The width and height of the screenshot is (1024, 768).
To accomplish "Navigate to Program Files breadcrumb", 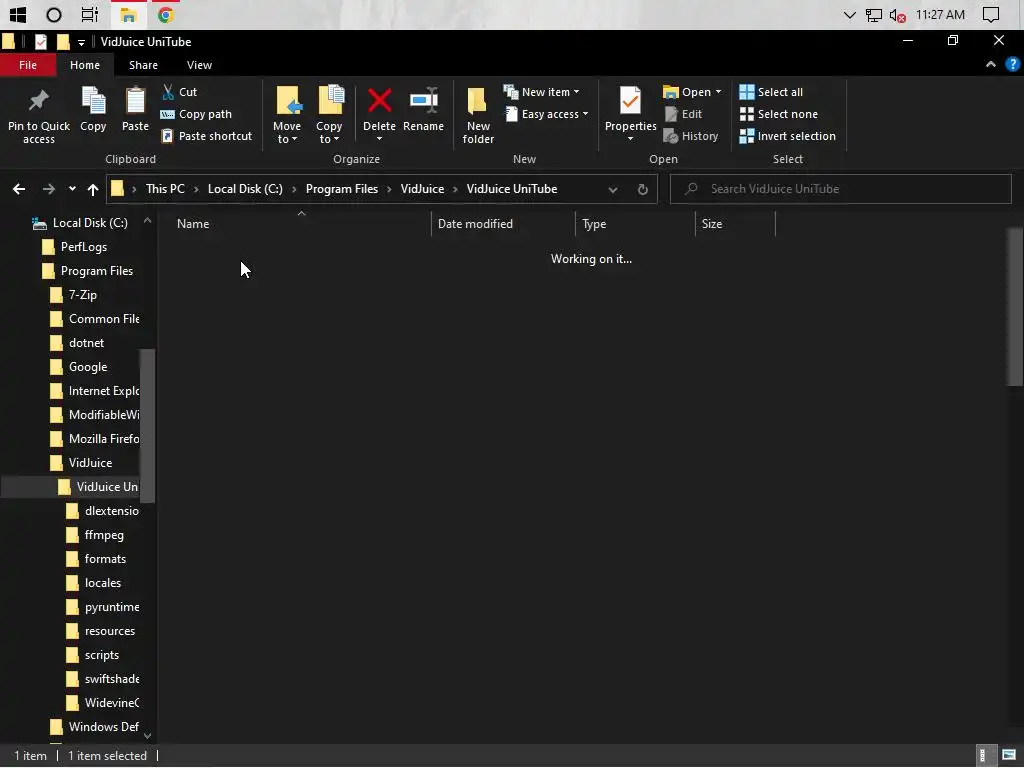I will click(342, 189).
